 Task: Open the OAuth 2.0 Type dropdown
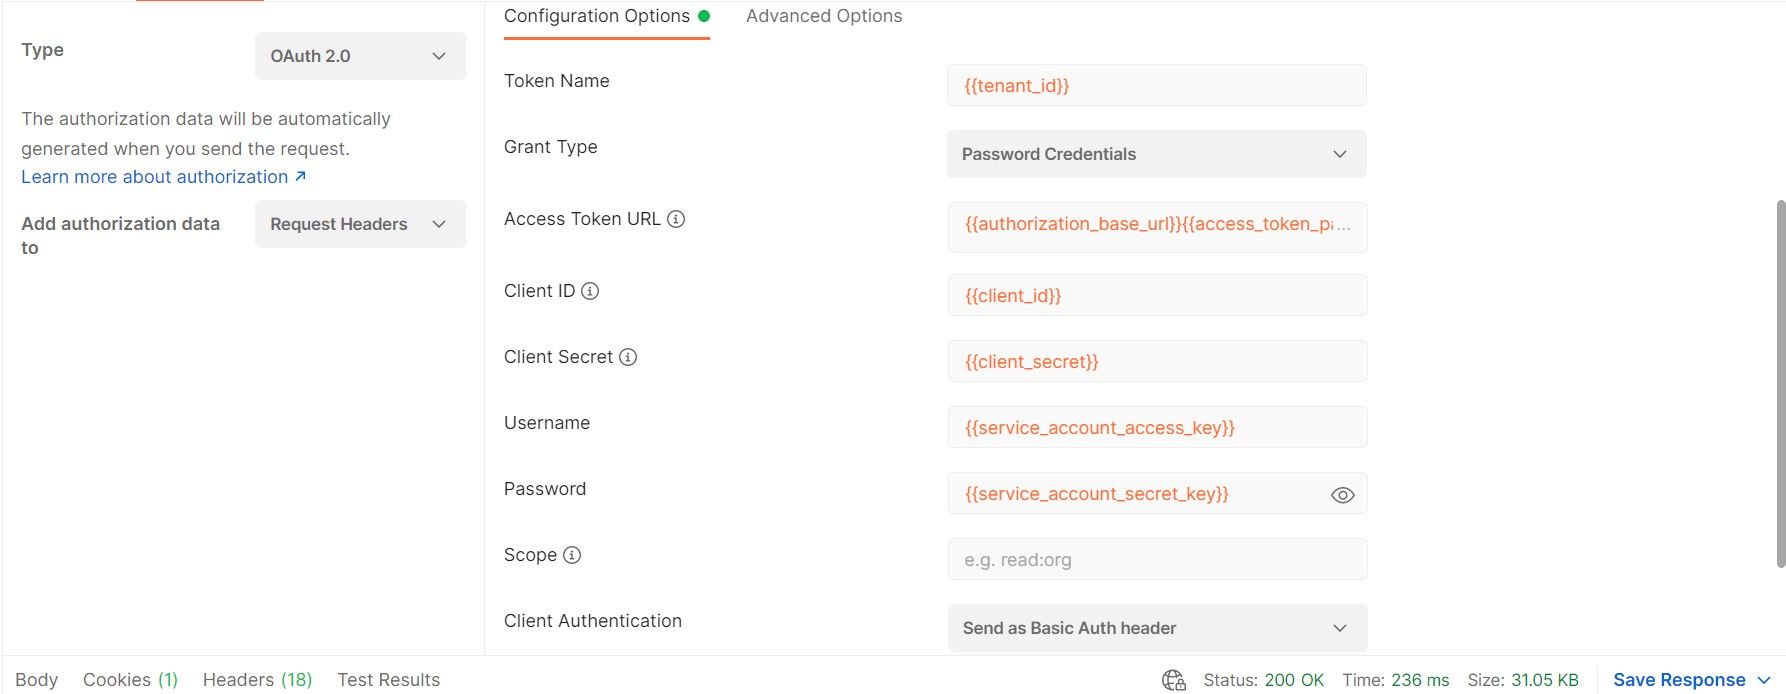[360, 56]
